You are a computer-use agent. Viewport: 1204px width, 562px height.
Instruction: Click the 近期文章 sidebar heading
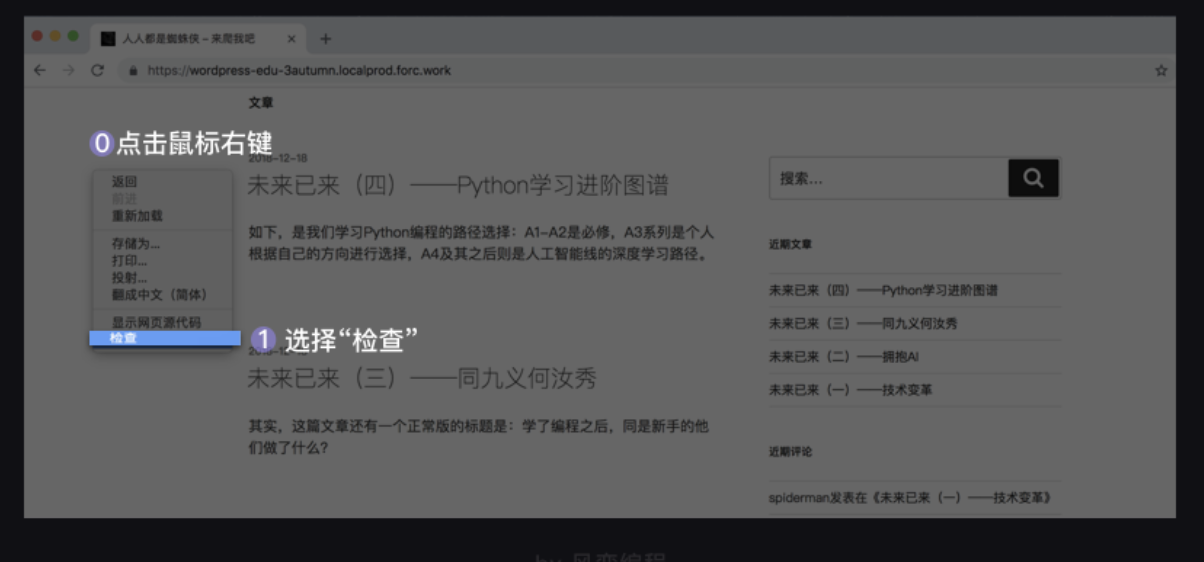790,243
